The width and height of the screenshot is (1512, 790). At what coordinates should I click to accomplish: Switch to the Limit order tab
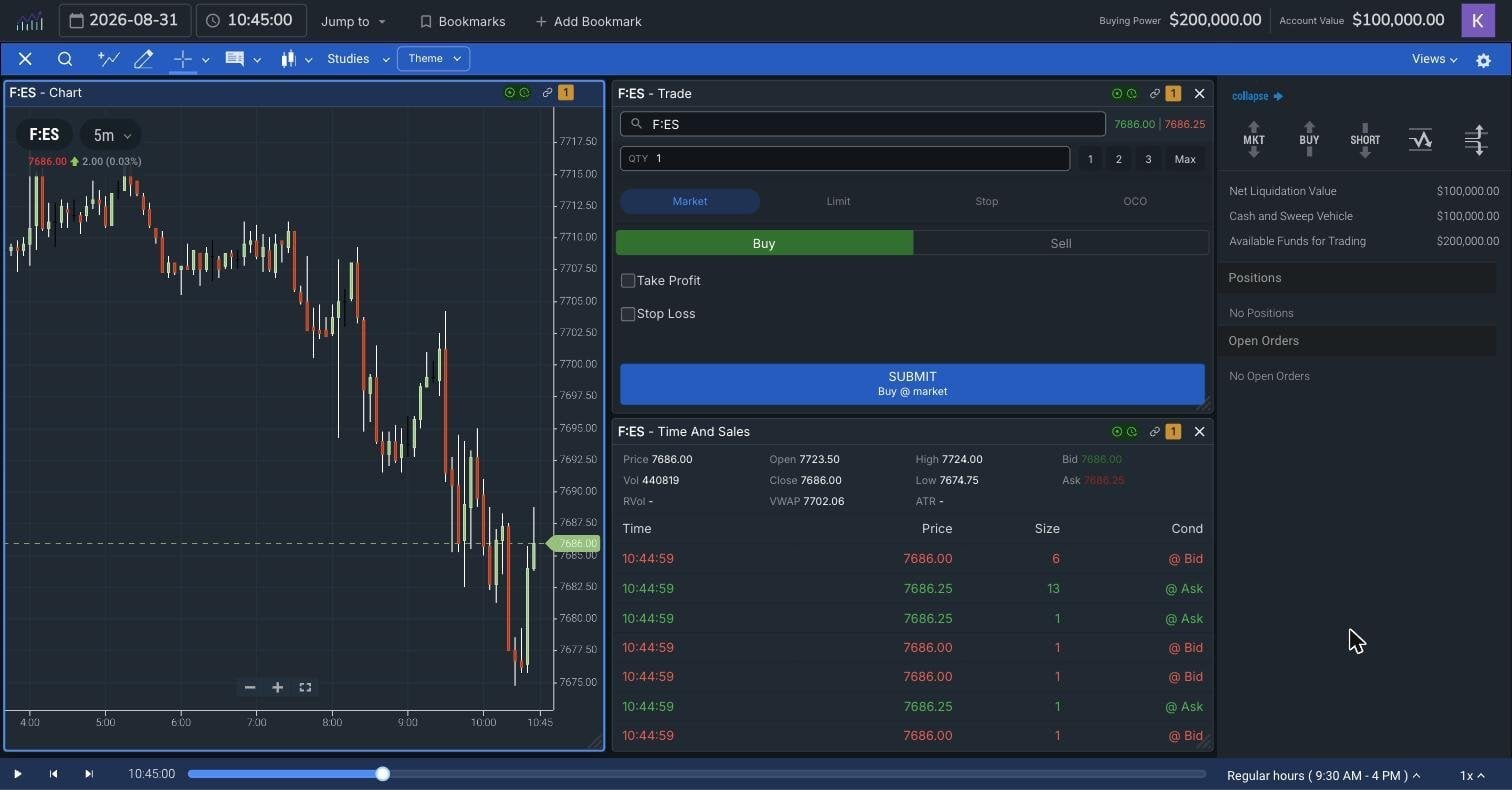(838, 201)
